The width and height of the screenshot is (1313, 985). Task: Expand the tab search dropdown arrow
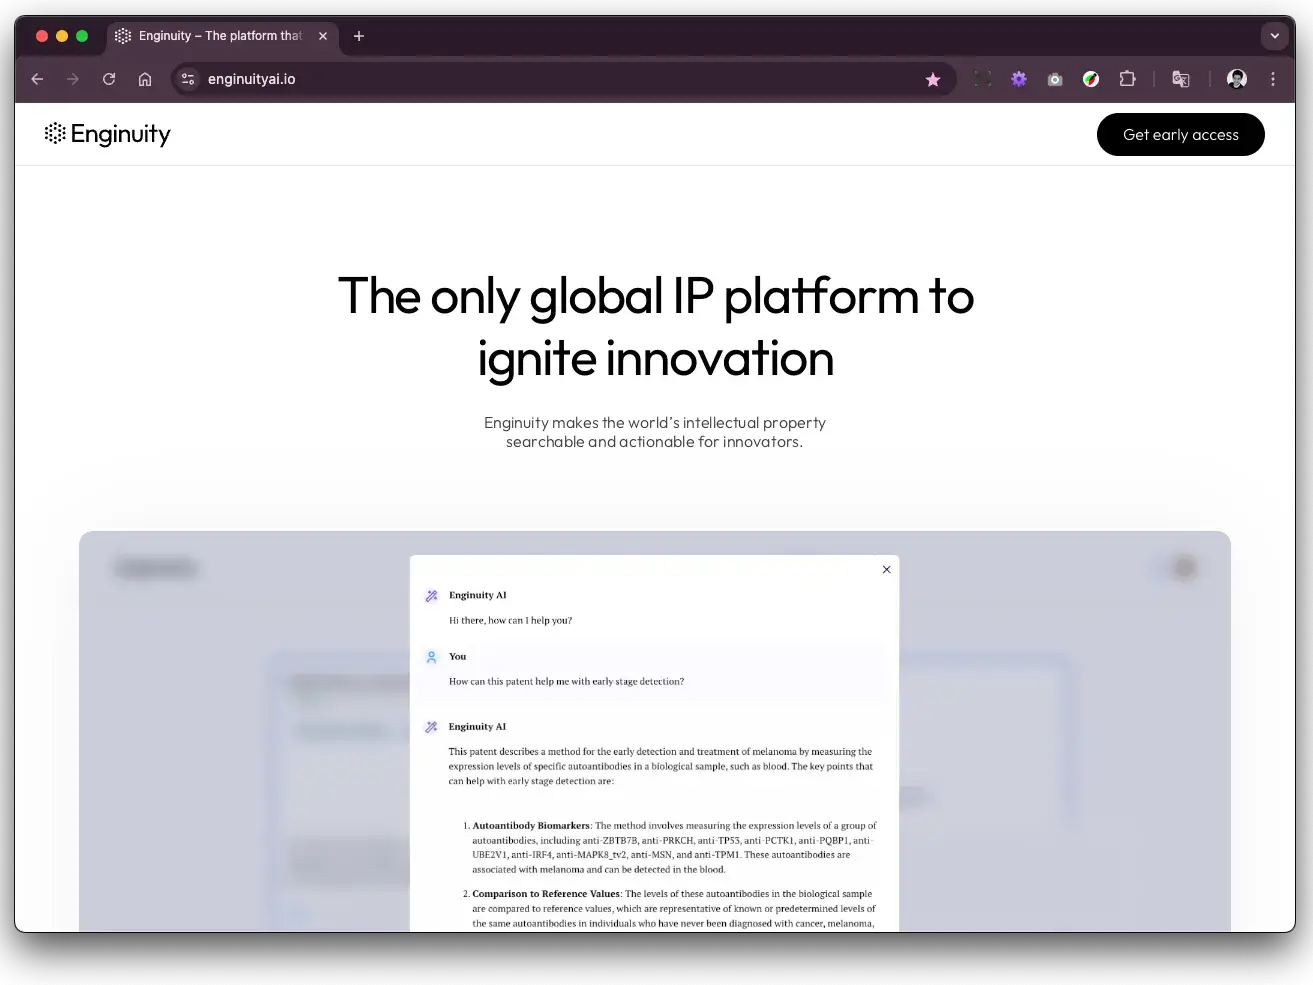tap(1274, 36)
